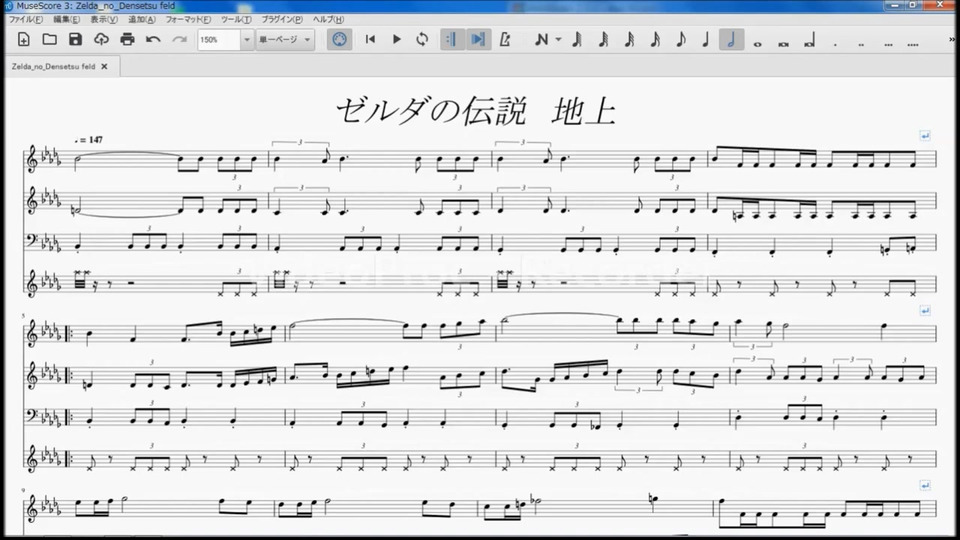The width and height of the screenshot is (960, 540).
Task: Select the title text ゼルダの伝説 地上
Action: click(475, 111)
